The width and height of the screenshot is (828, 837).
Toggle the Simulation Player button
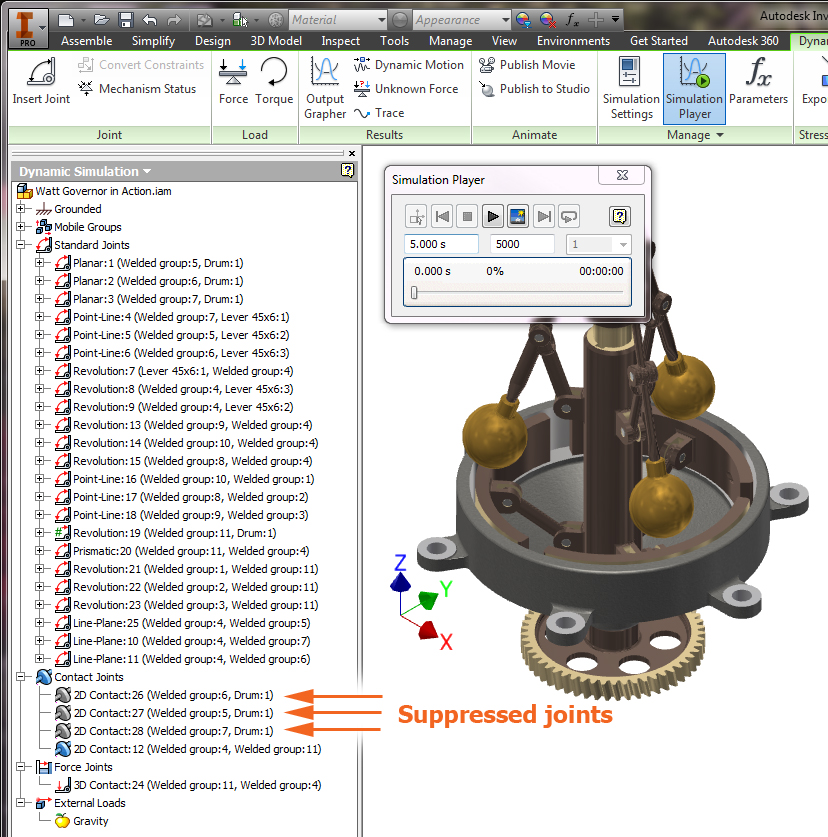pyautogui.click(x=694, y=89)
